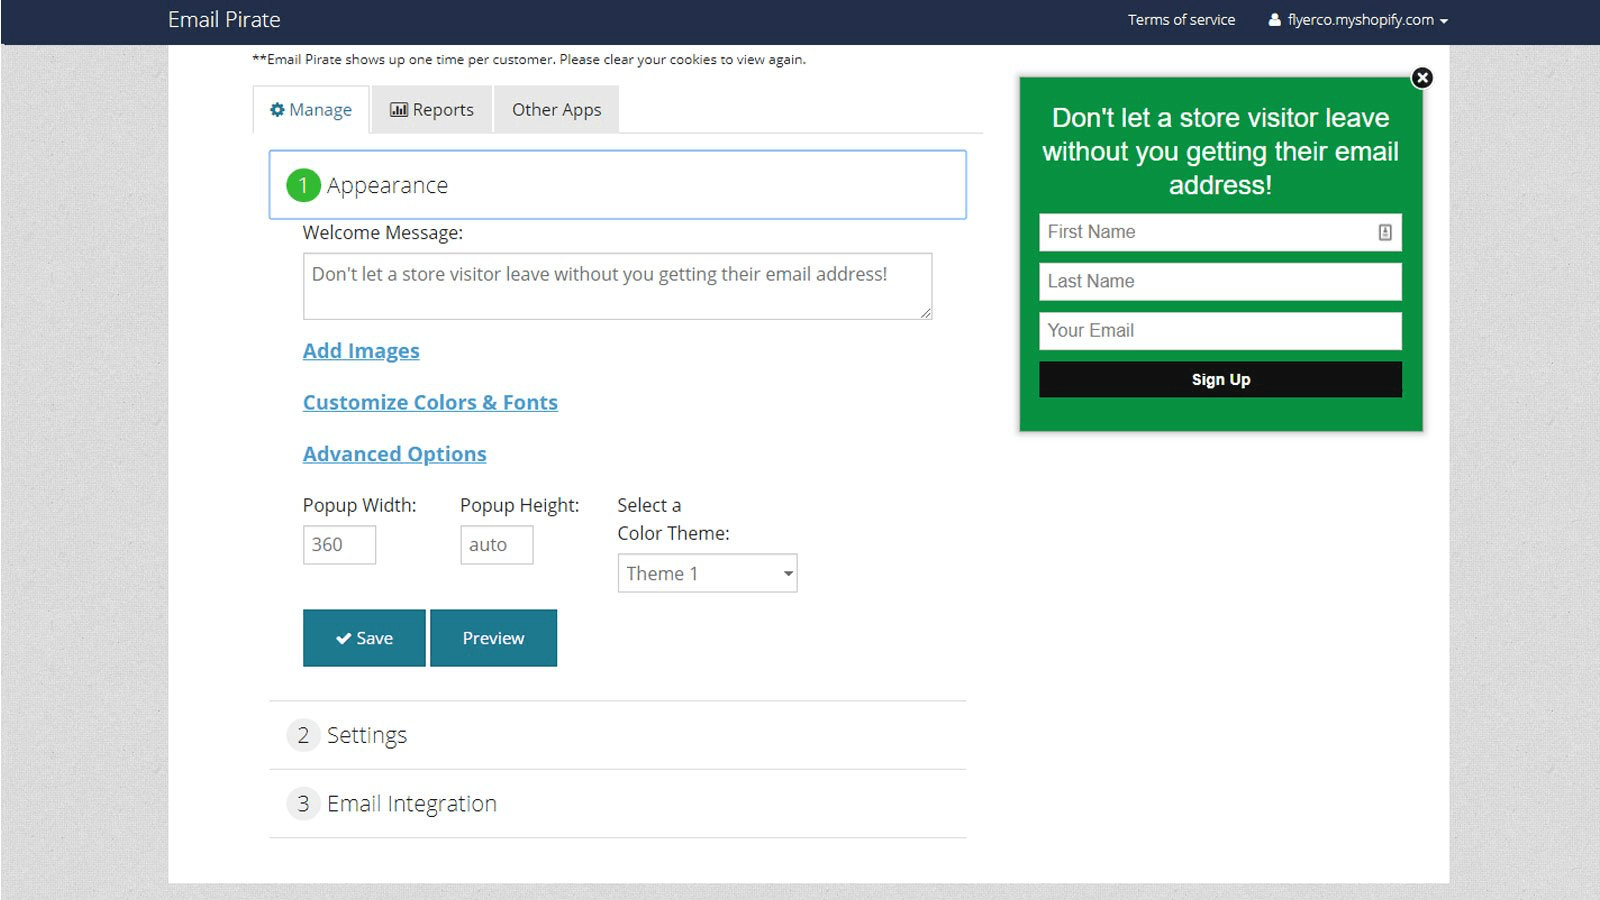Click the autofill icon in First Name field

[x=1385, y=232]
